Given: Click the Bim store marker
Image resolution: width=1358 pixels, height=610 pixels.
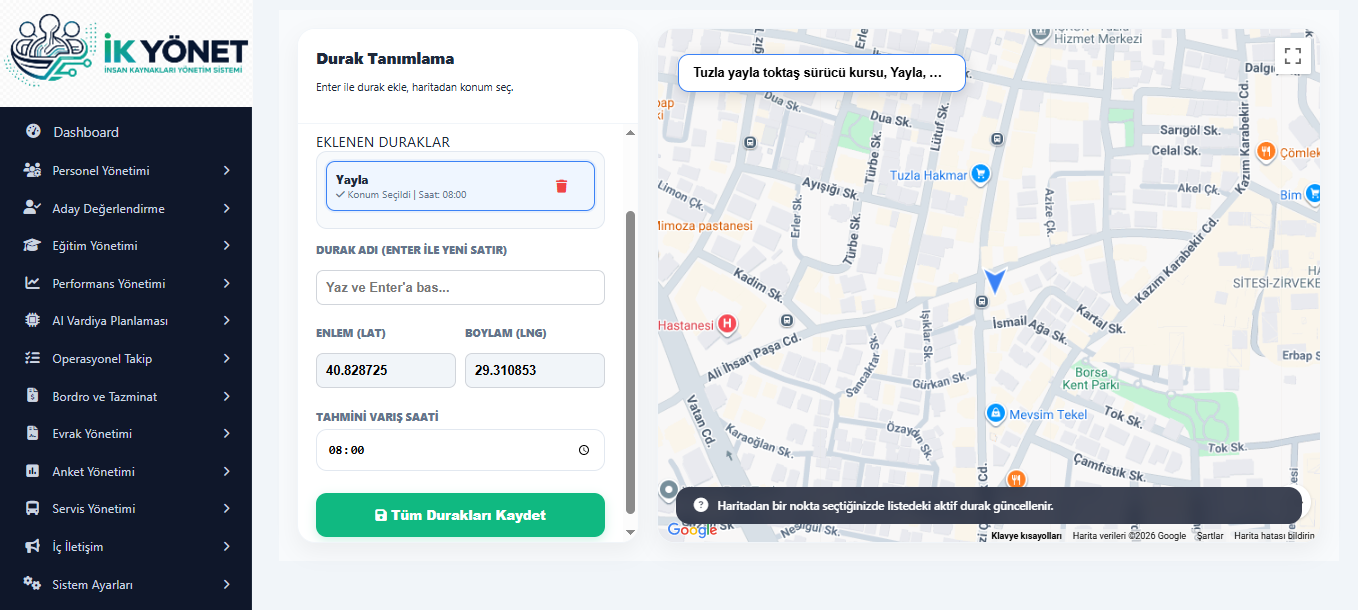Looking at the screenshot, I should tap(1314, 193).
